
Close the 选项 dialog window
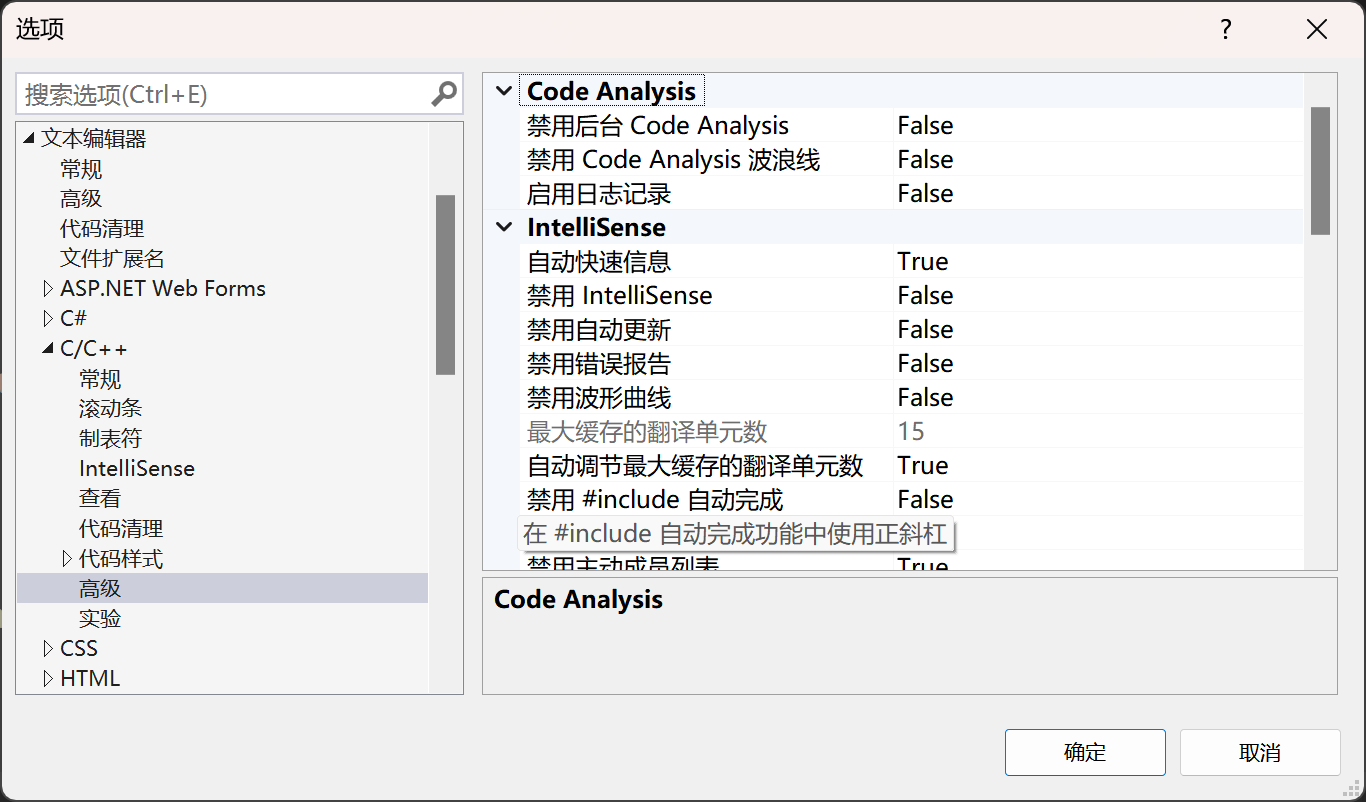point(1317,30)
